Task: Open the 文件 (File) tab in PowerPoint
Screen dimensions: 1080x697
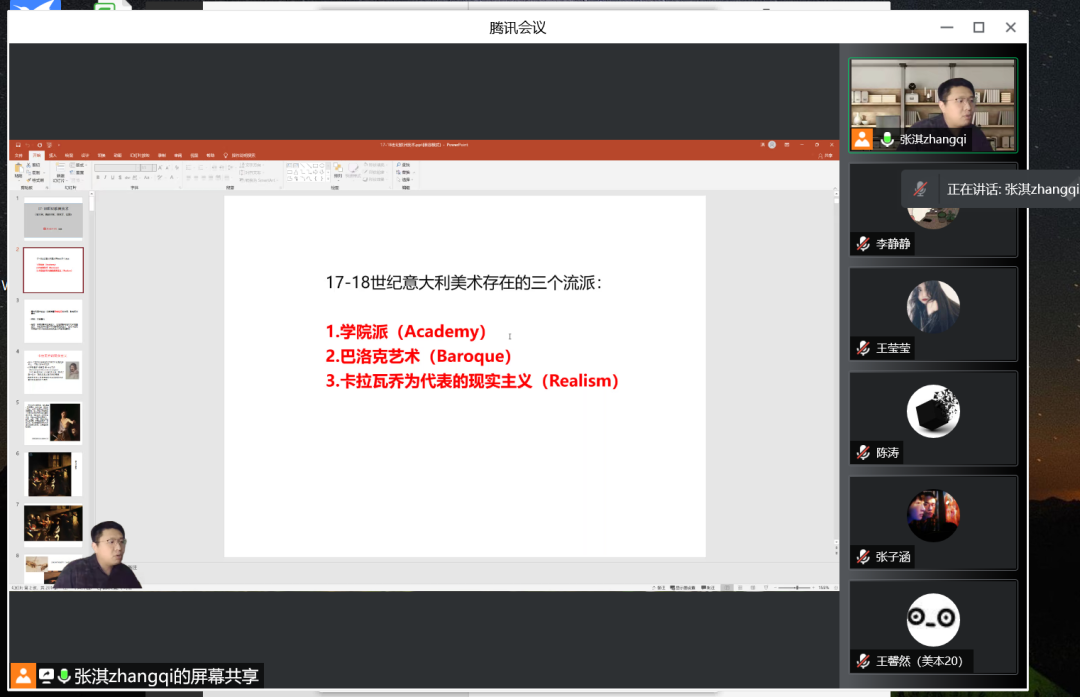Action: point(20,155)
